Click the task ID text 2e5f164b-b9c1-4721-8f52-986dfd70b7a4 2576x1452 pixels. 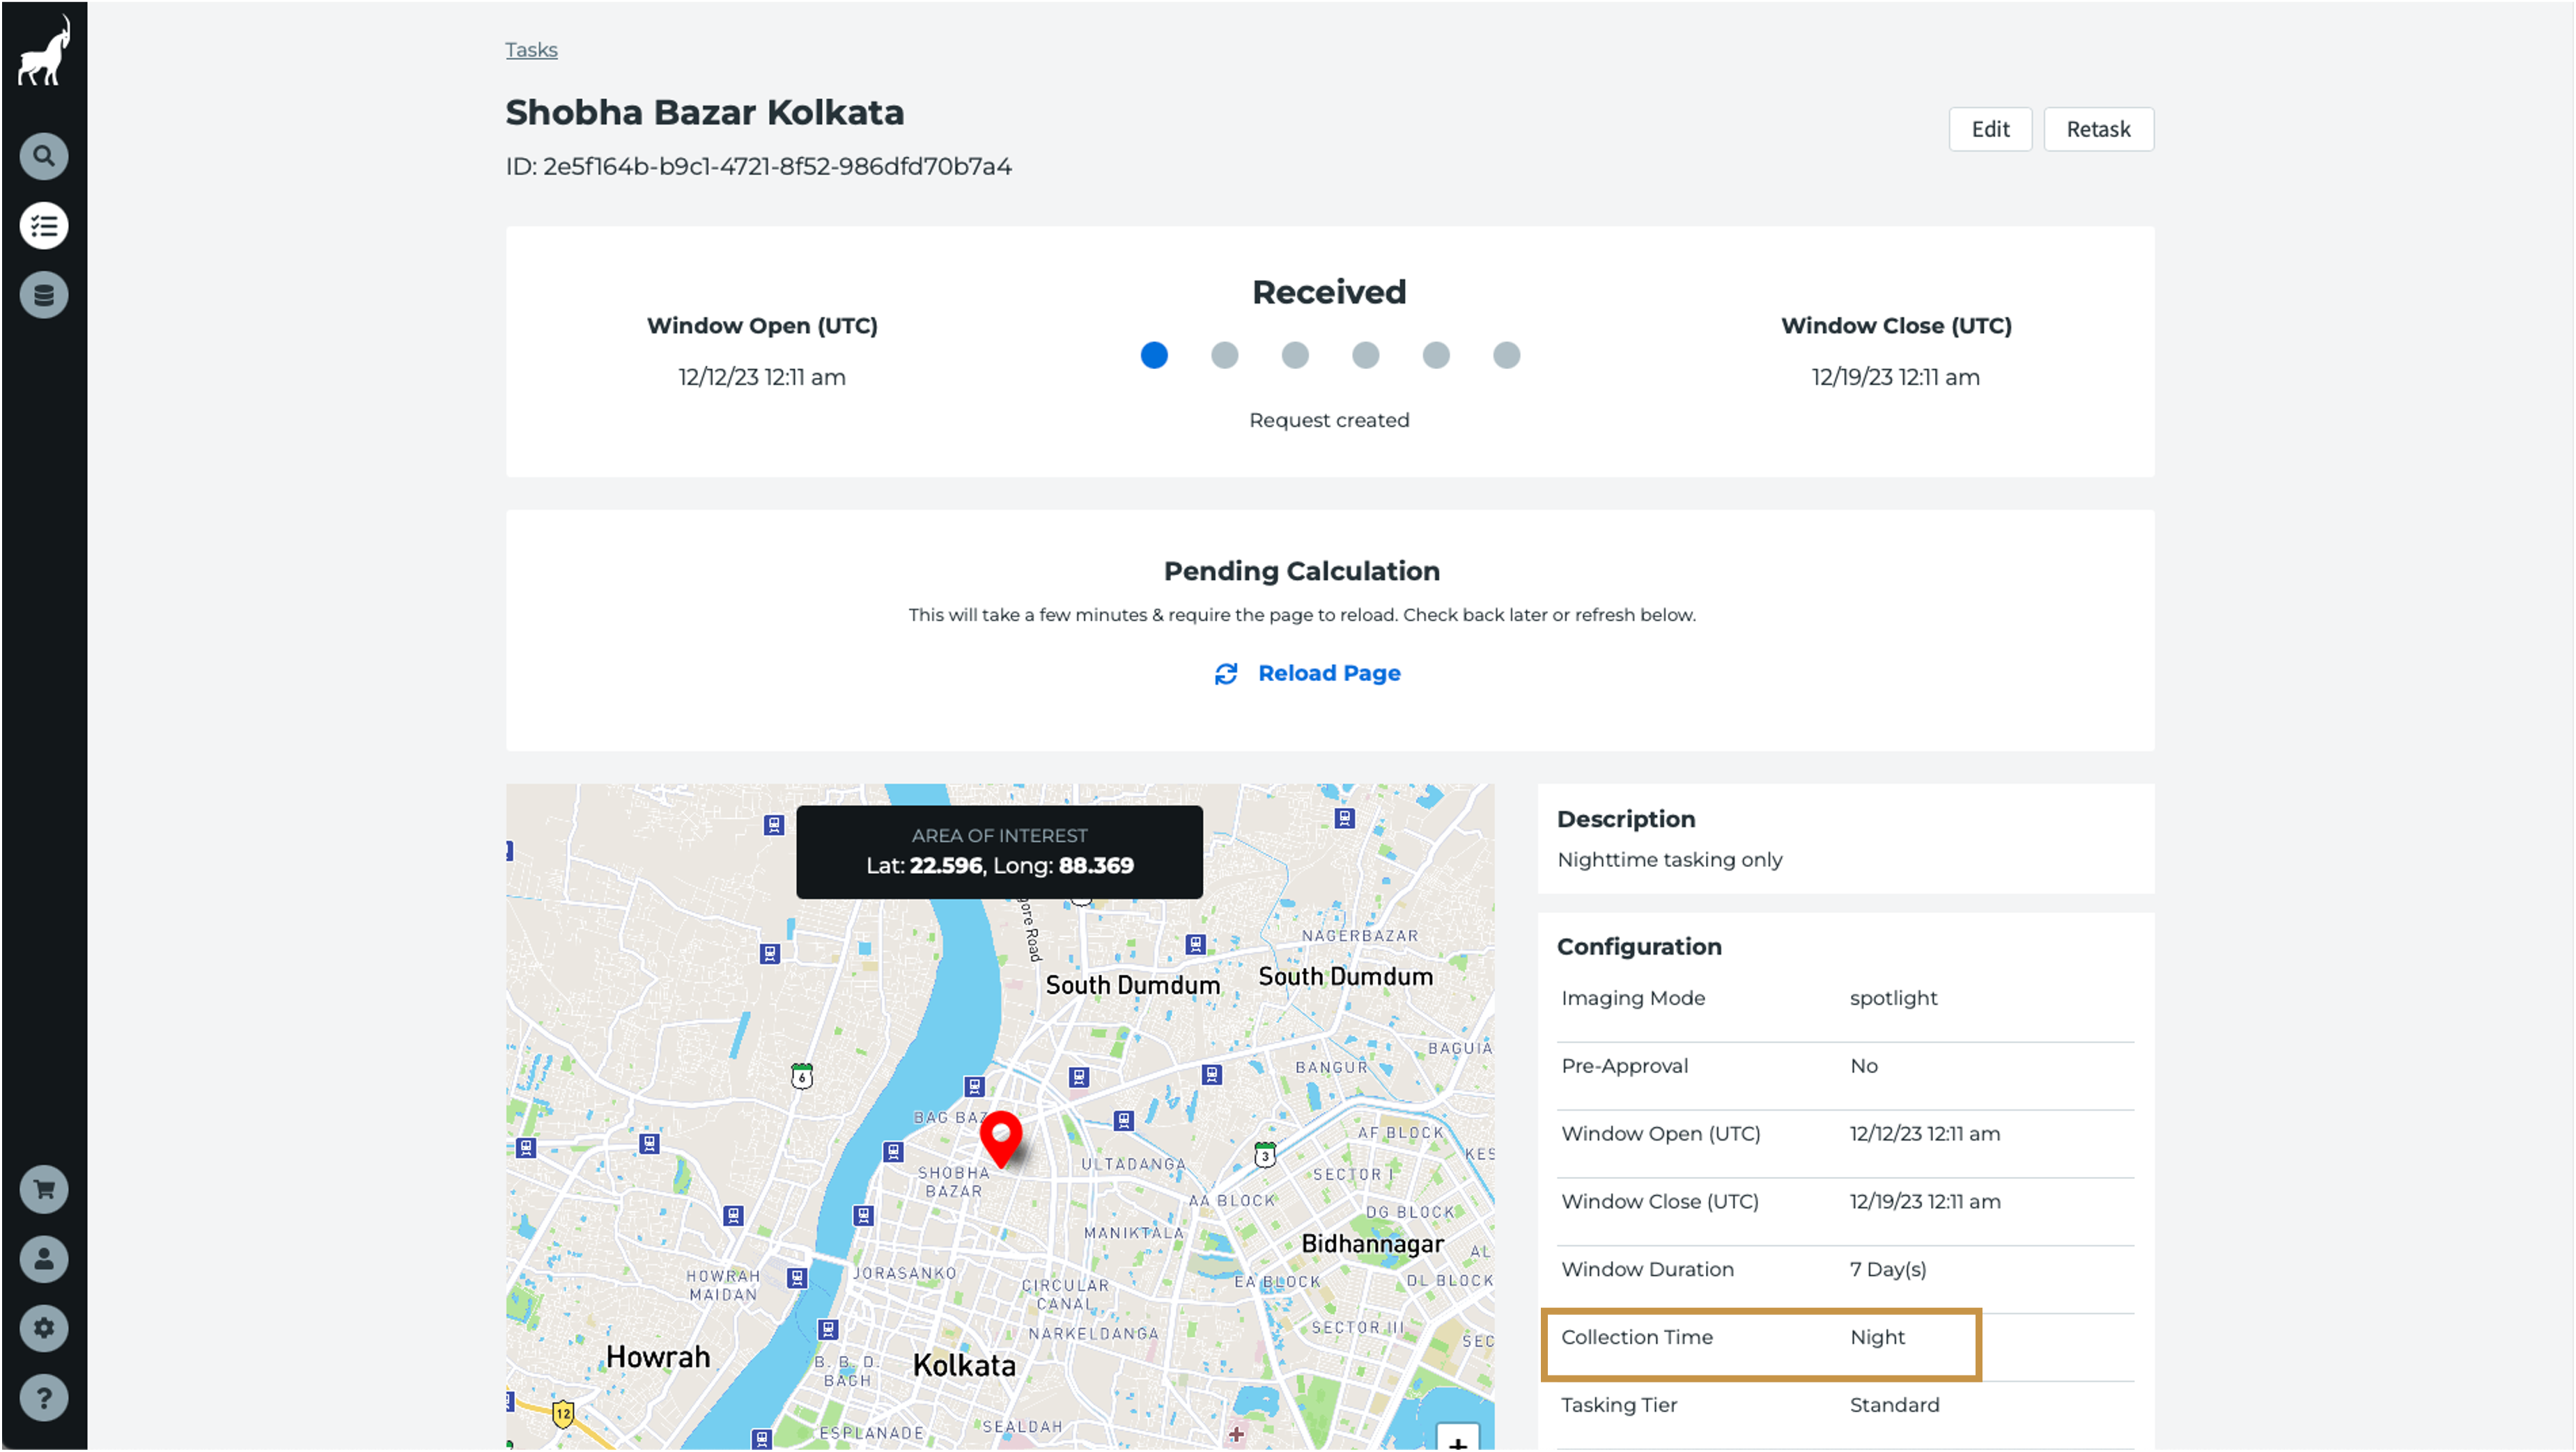[x=777, y=166]
